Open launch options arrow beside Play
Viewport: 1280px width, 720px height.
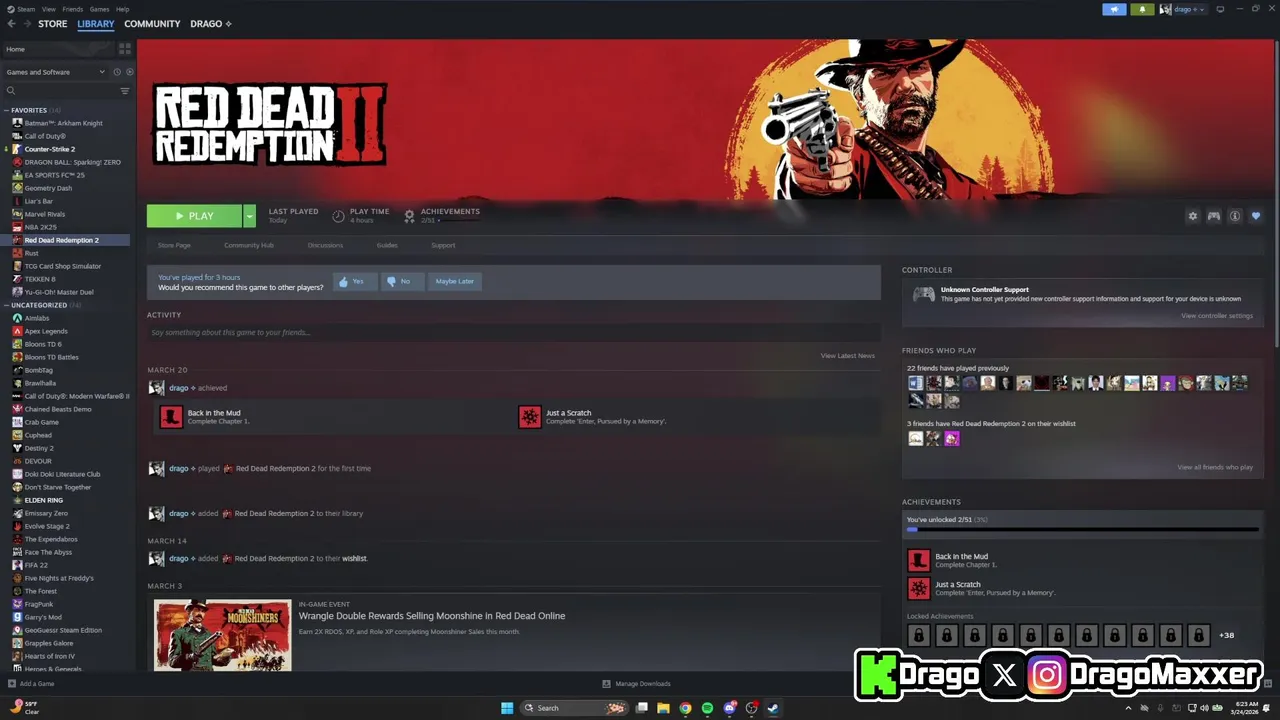249,216
